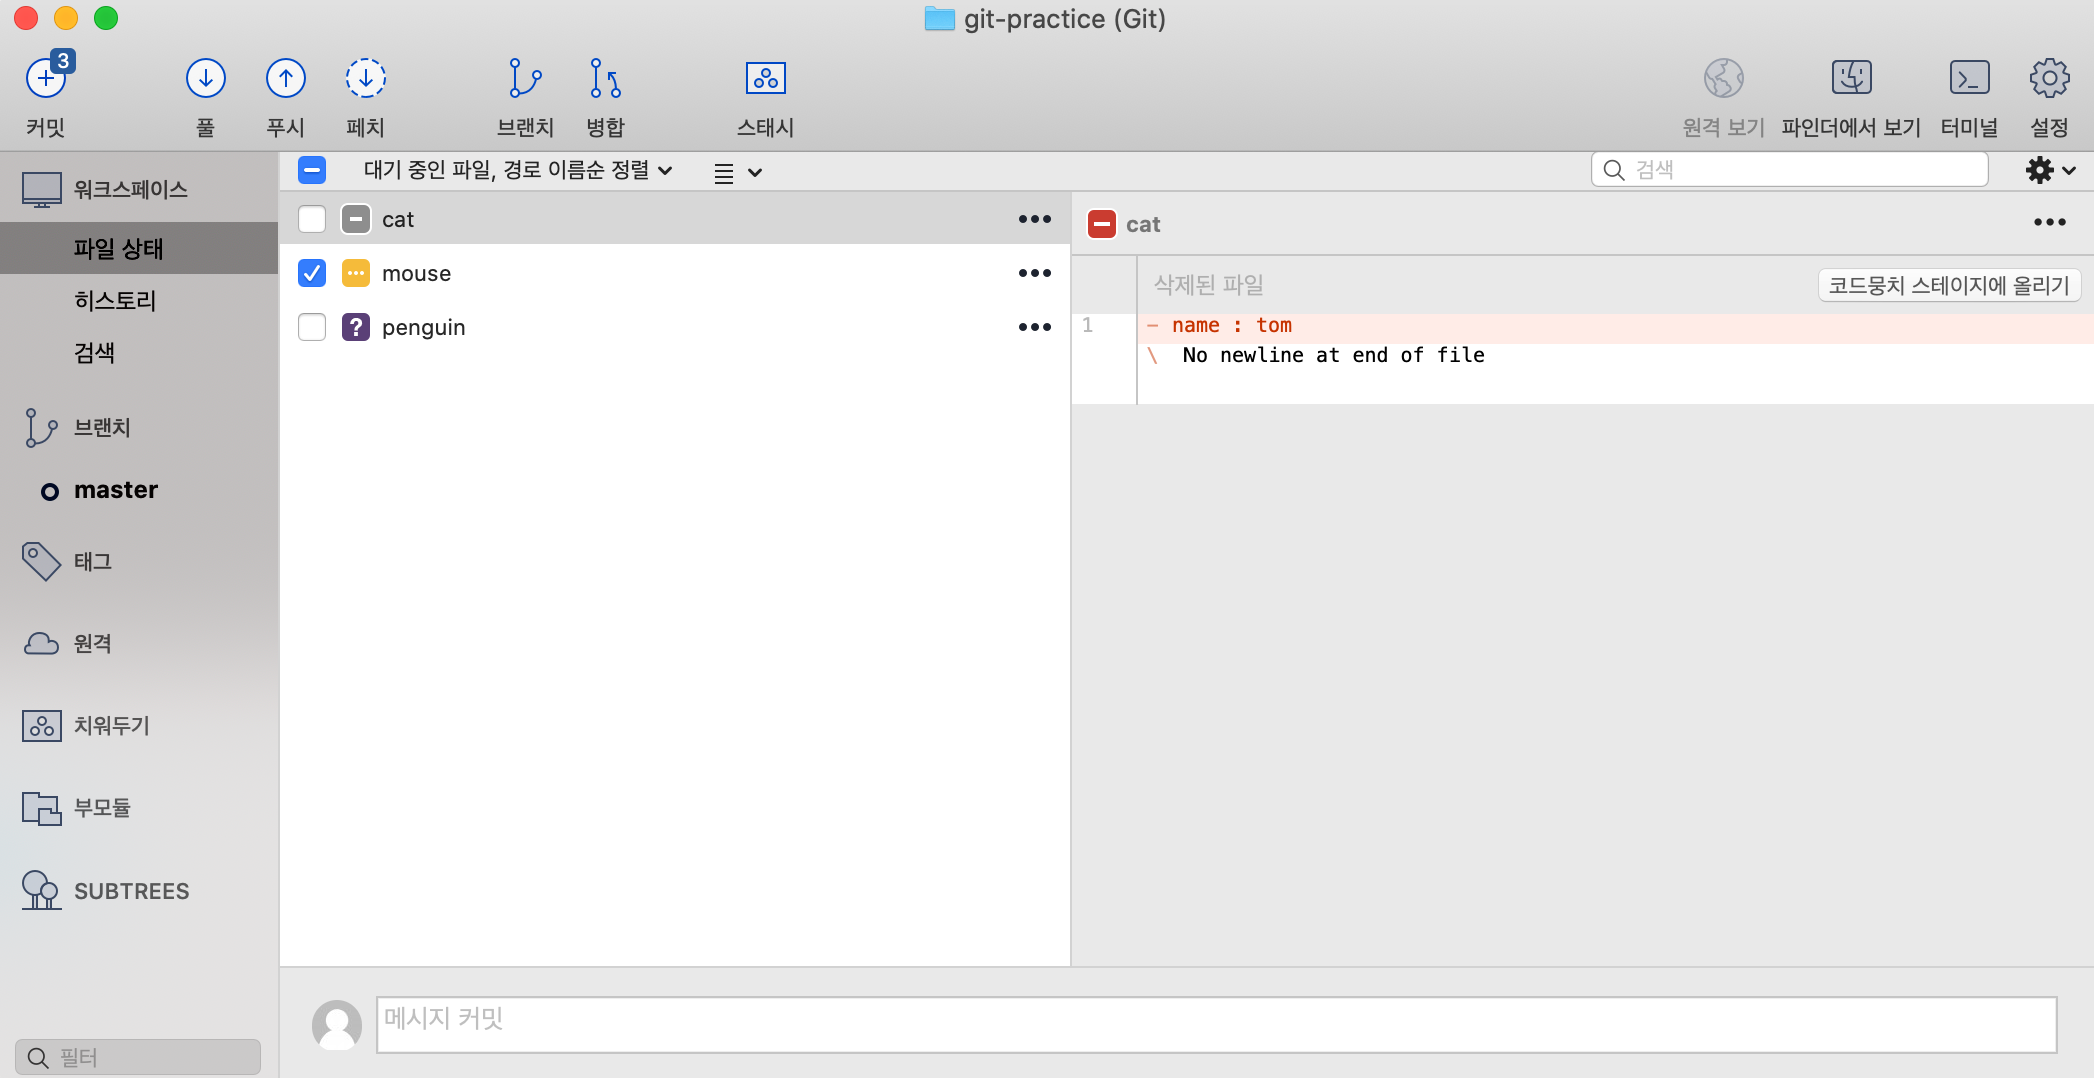Open the 브랜치 (Branch) toolbar tool

pos(525,78)
